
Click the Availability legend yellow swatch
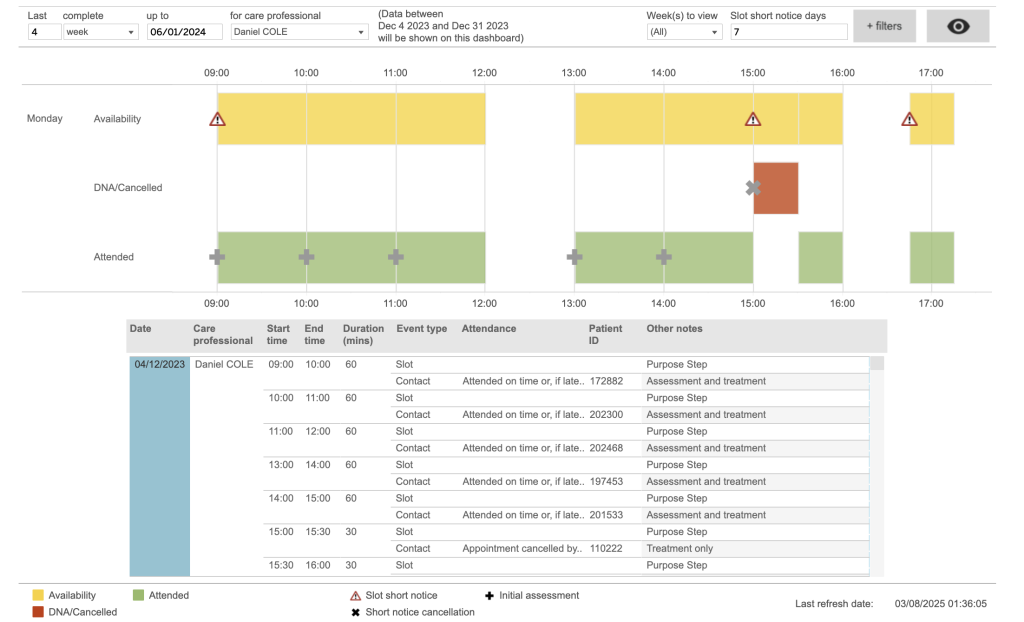point(38,596)
